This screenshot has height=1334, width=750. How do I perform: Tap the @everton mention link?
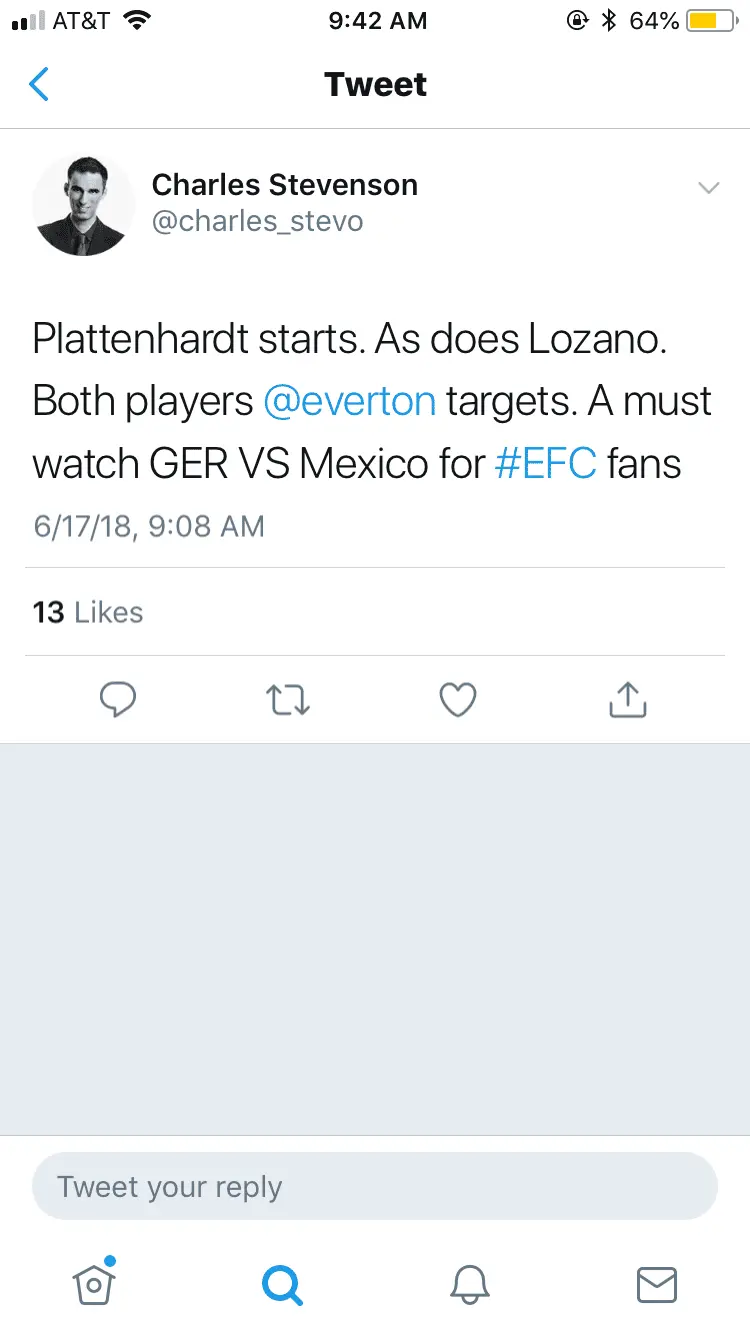coord(349,401)
